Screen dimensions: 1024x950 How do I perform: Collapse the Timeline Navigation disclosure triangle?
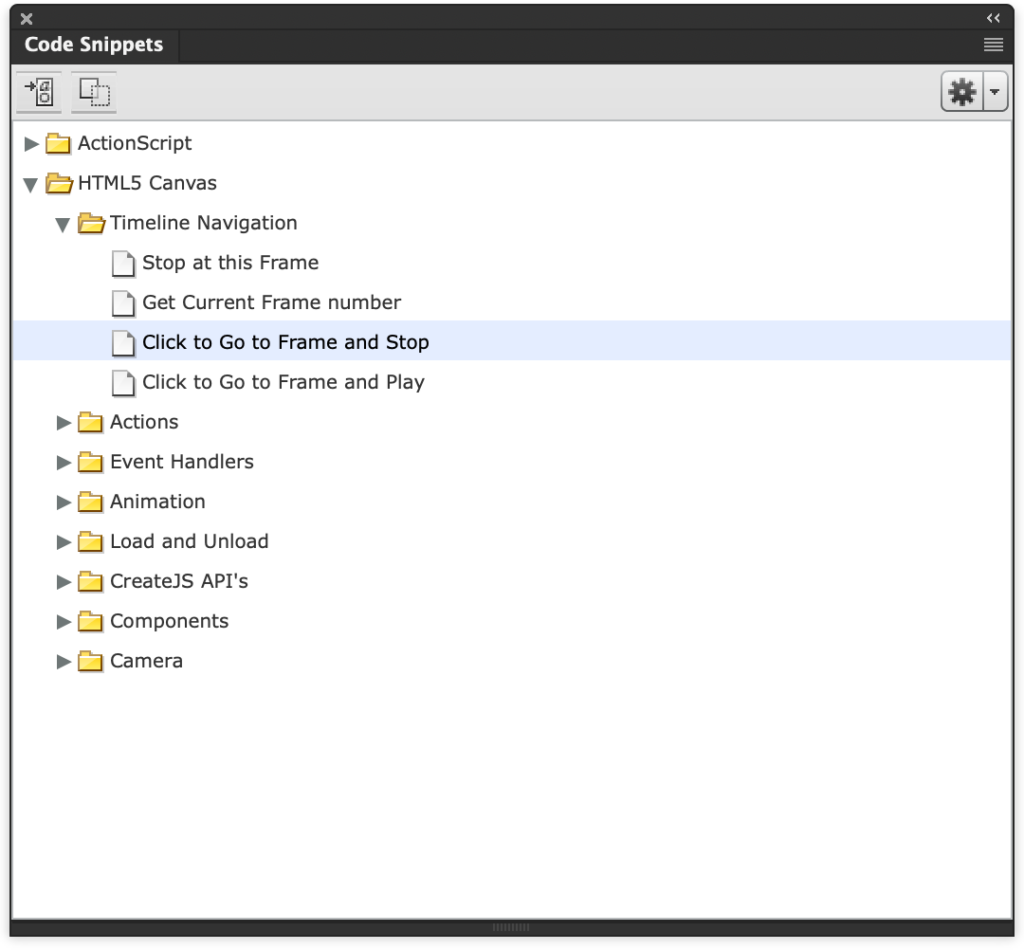(x=63, y=224)
